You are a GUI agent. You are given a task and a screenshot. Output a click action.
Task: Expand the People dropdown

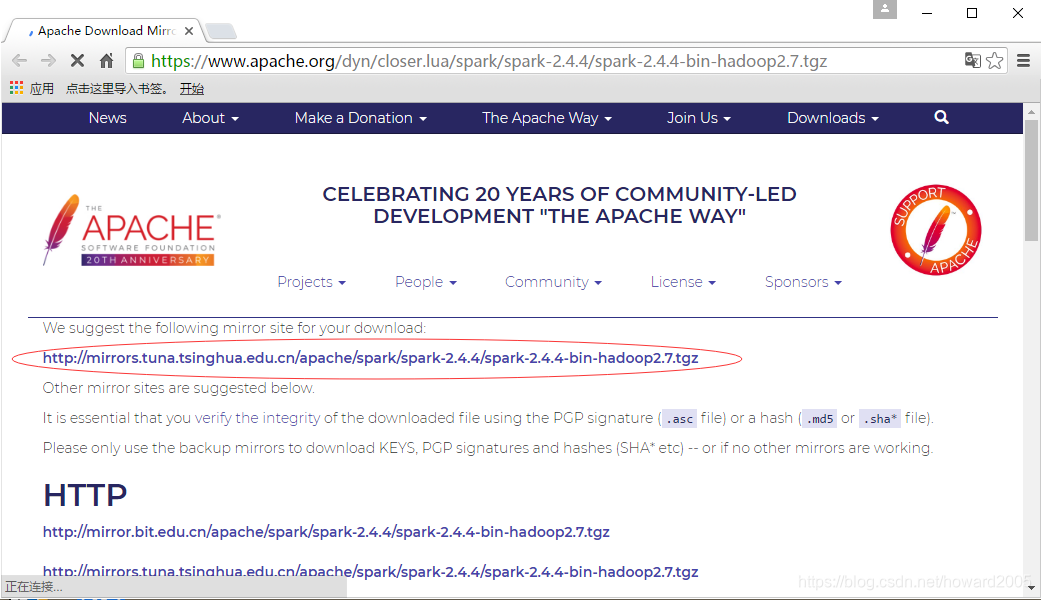[x=426, y=282]
